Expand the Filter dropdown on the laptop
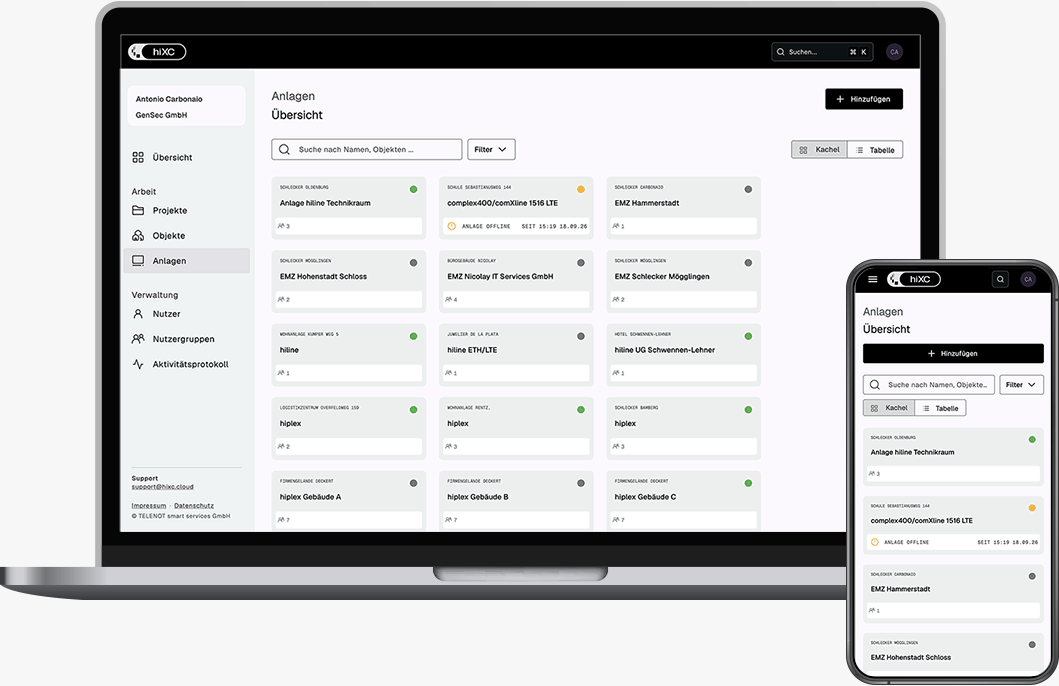The image size is (1059, 686). click(491, 149)
